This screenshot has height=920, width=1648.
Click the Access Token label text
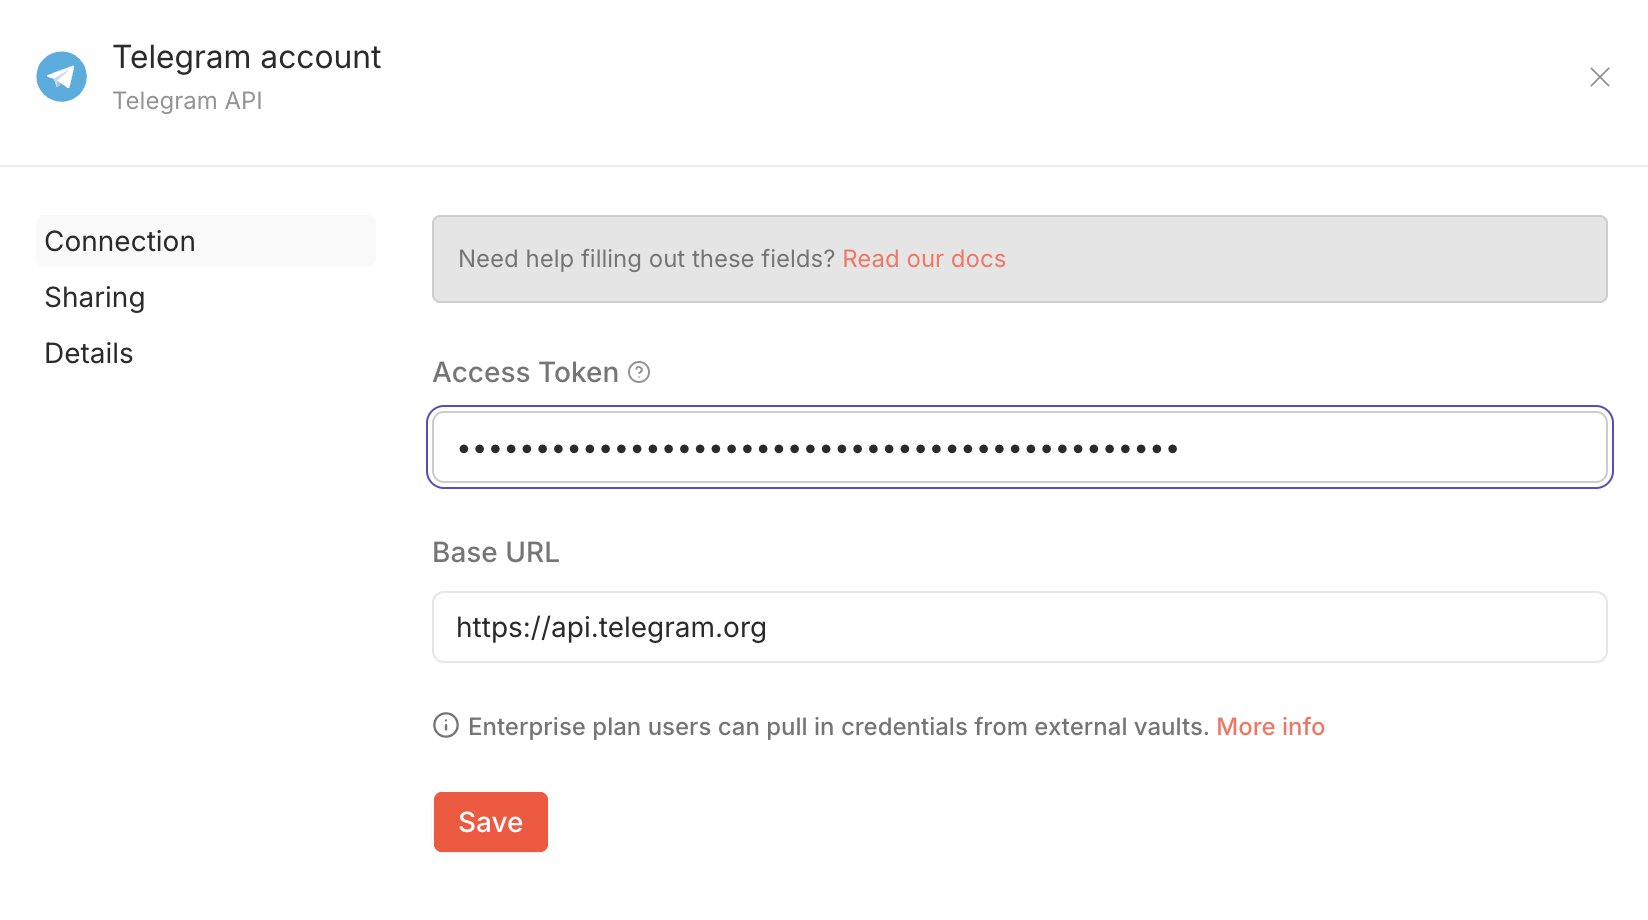525,373
